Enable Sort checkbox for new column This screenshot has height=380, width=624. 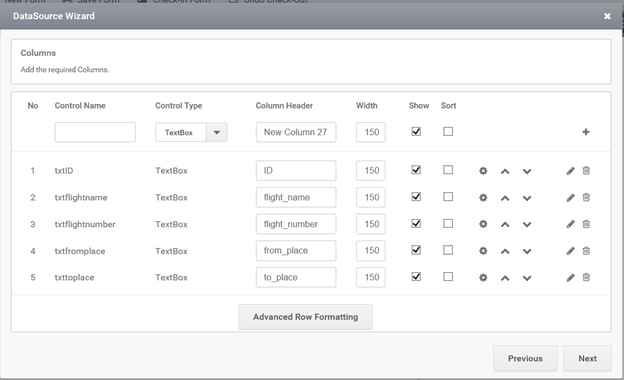tap(448, 131)
